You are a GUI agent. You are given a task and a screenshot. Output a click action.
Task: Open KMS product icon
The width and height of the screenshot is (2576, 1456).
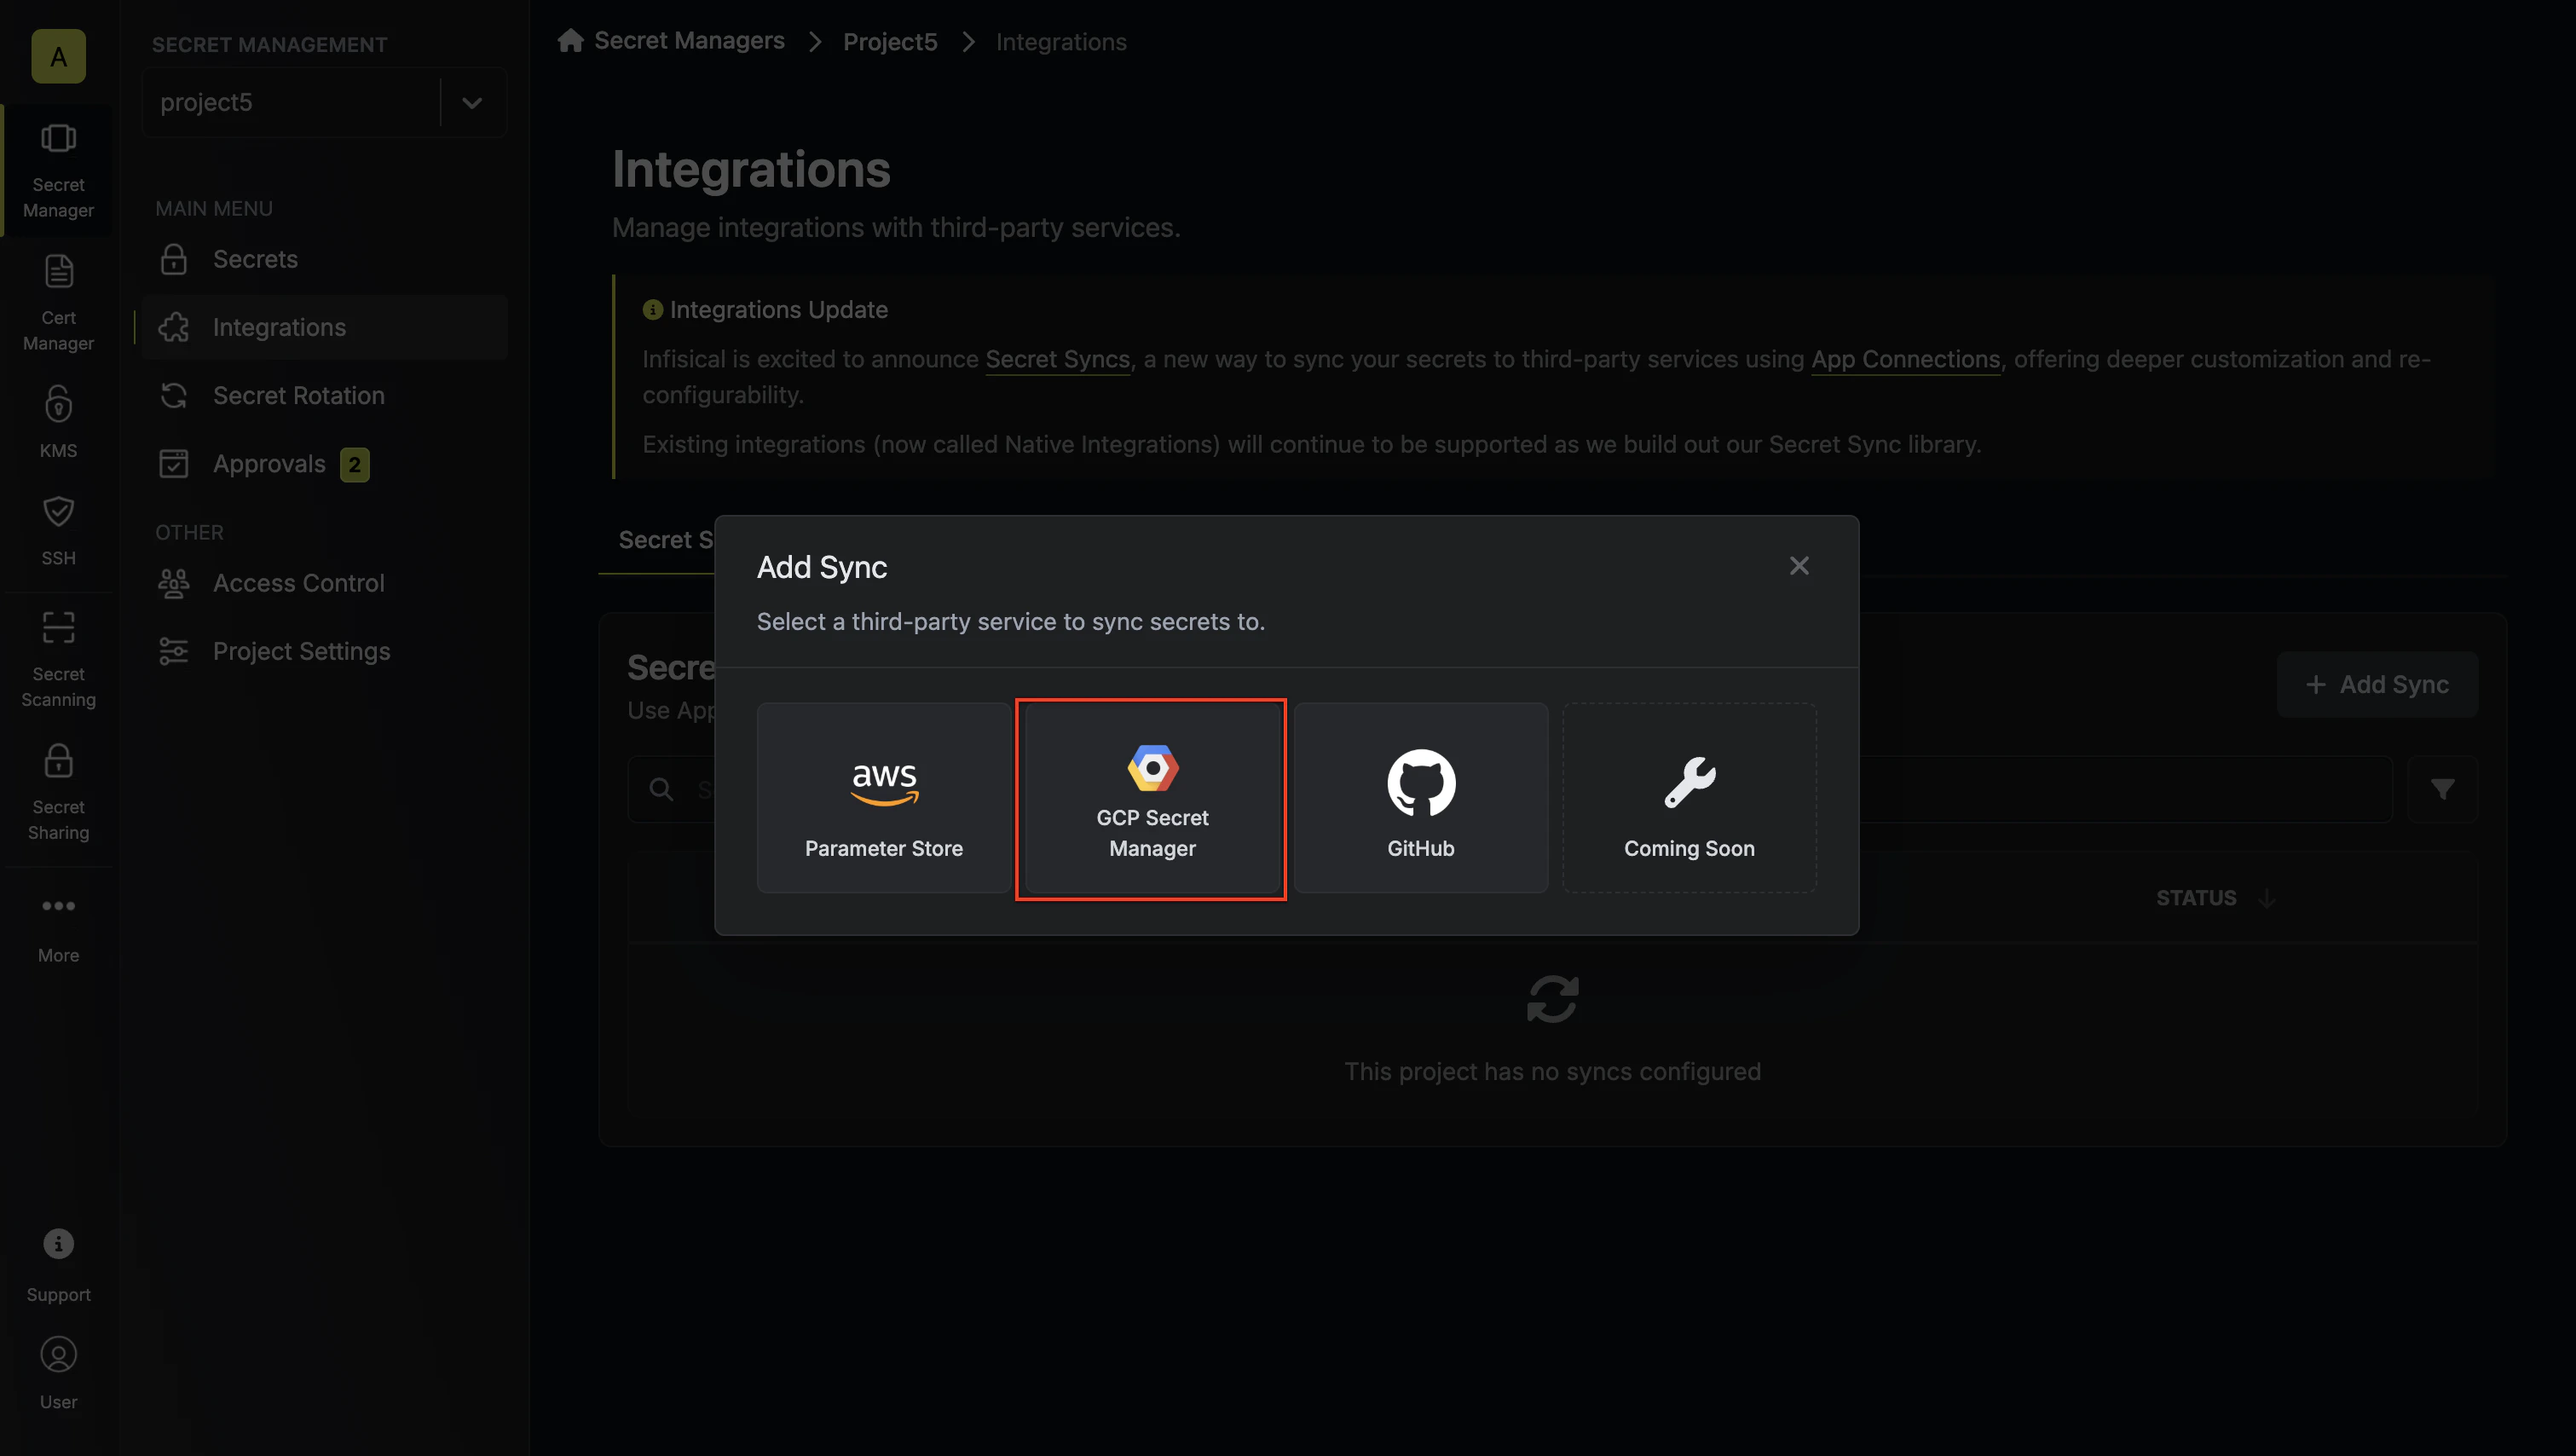point(58,422)
